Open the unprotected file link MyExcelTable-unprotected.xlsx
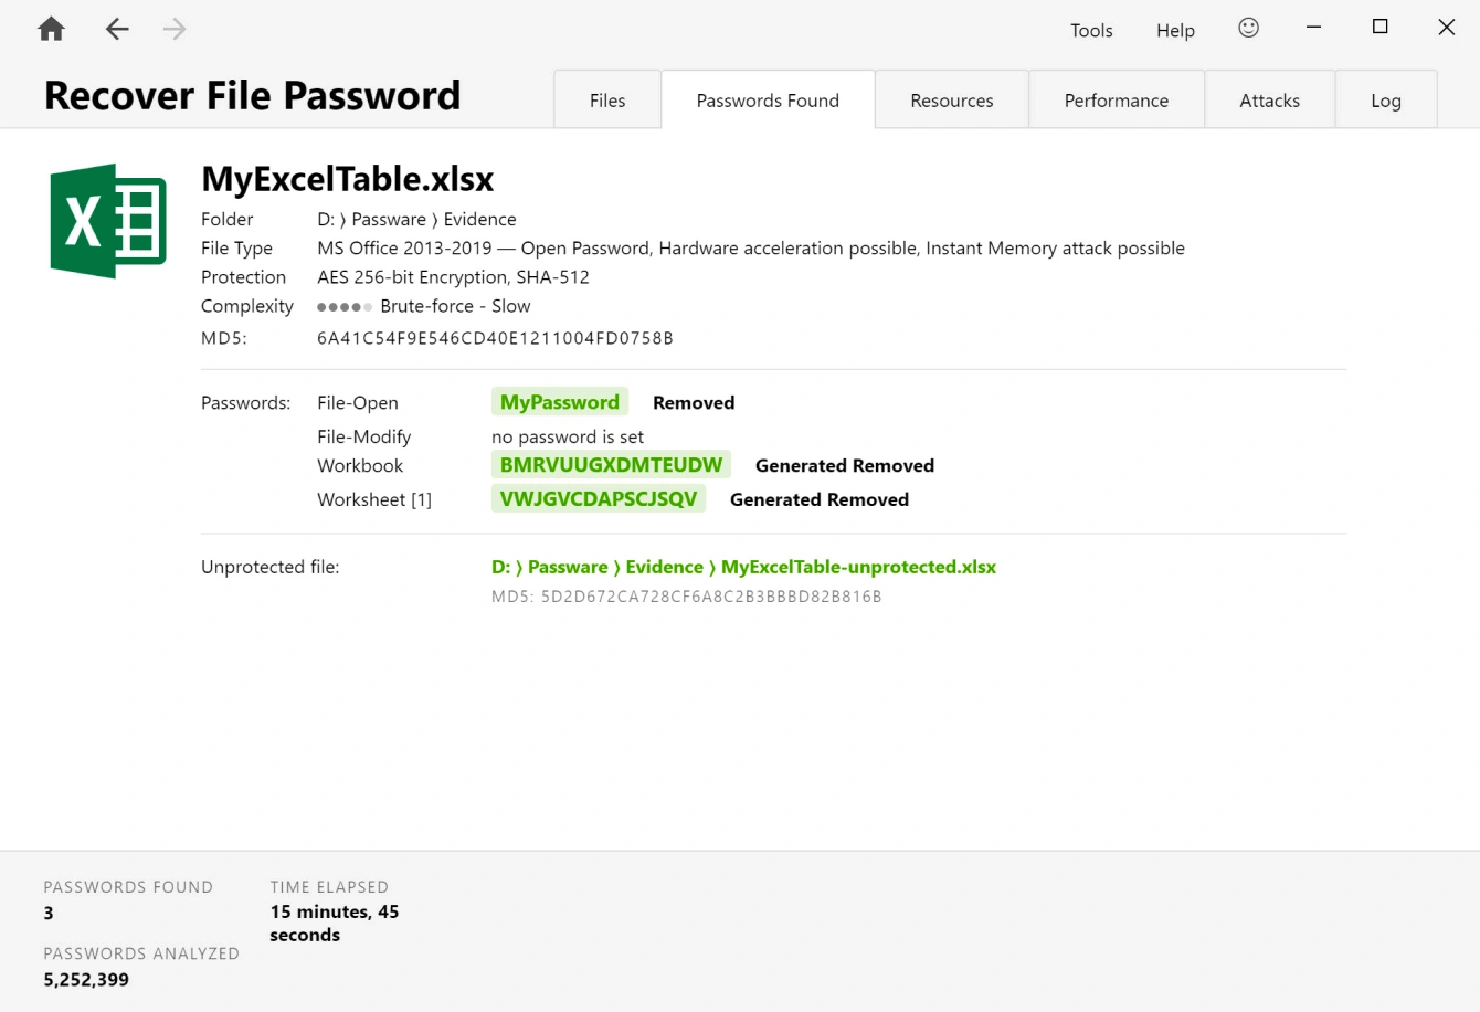Screen dimensions: 1480x1012 pos(743,566)
